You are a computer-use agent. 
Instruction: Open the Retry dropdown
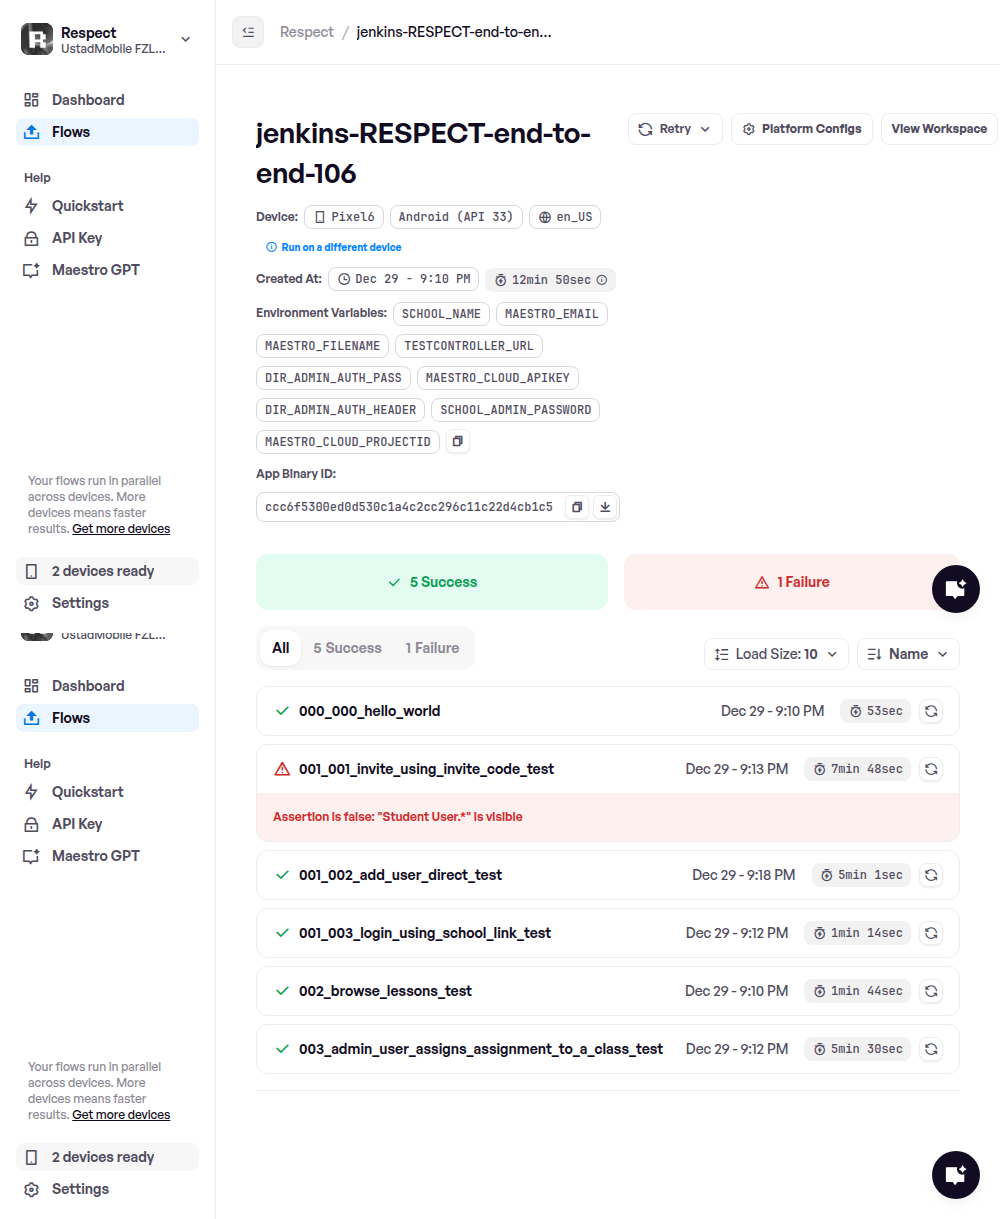(x=675, y=129)
